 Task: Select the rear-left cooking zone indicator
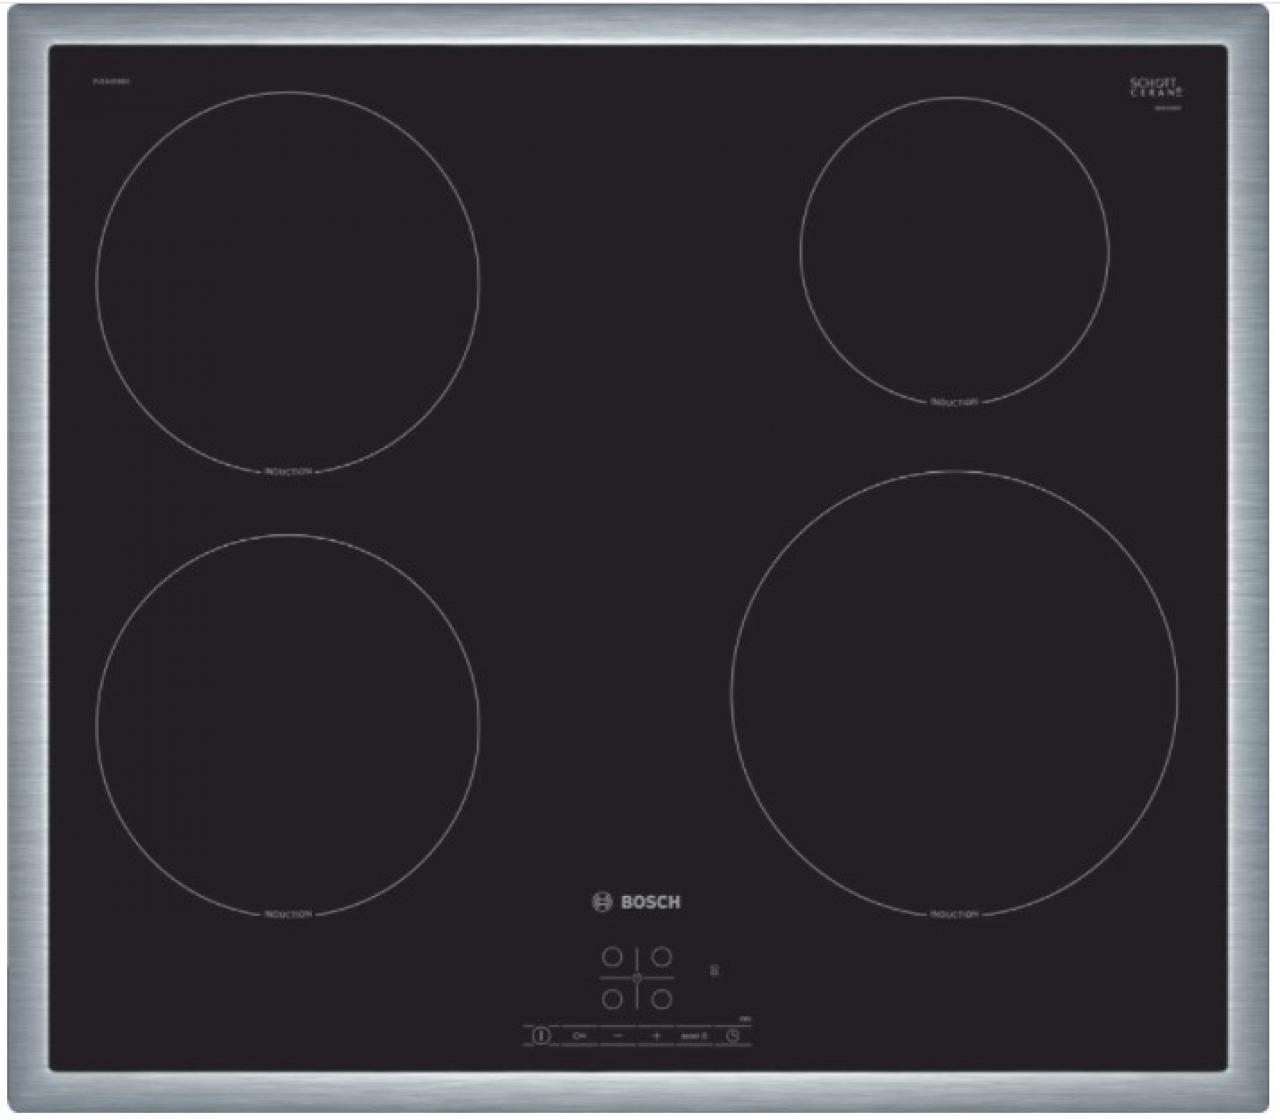click(x=612, y=957)
